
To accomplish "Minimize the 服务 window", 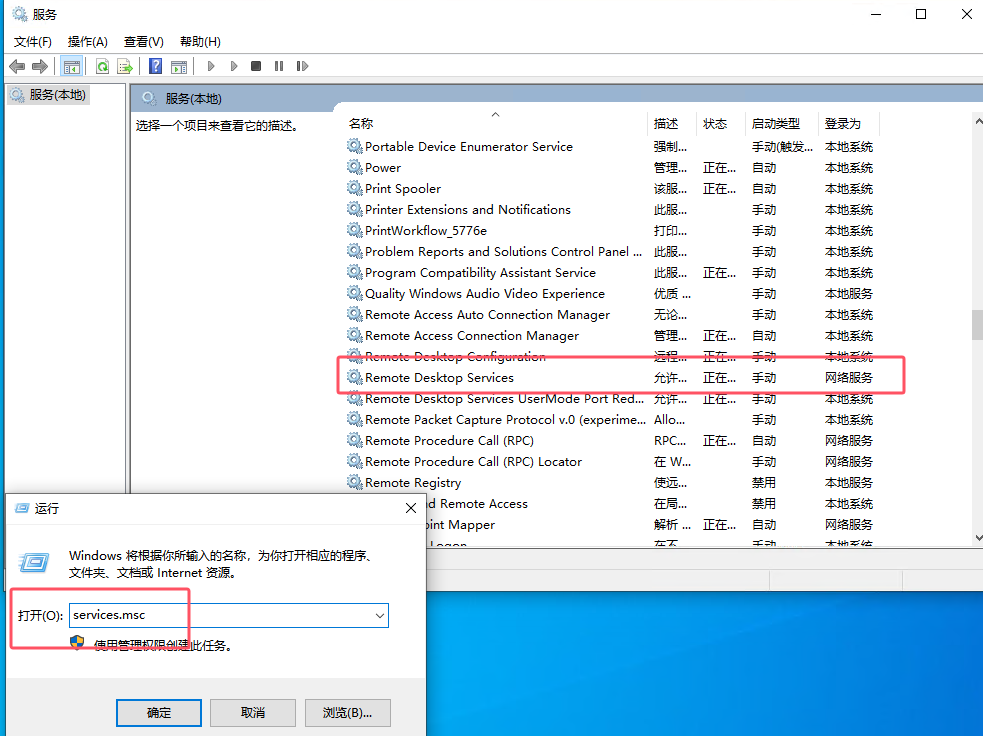I will coord(876,14).
